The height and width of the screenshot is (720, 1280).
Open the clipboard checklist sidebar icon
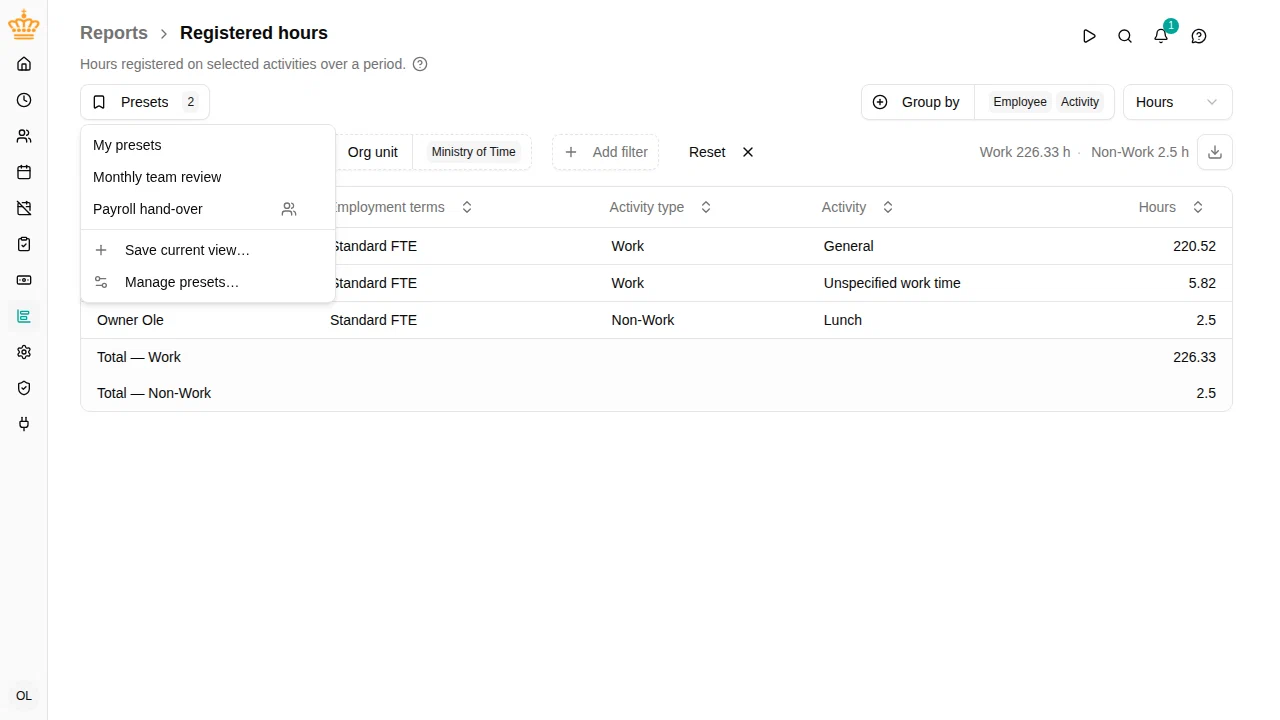[x=24, y=244]
